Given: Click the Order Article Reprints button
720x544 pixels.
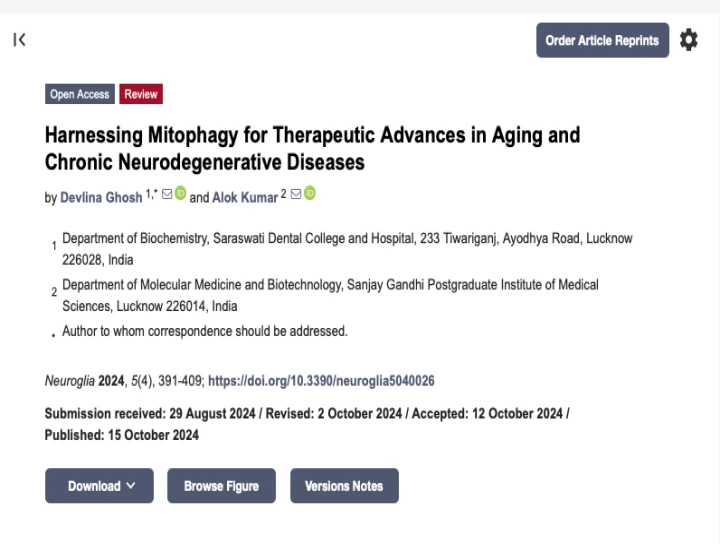Looking at the screenshot, I should click(x=602, y=40).
